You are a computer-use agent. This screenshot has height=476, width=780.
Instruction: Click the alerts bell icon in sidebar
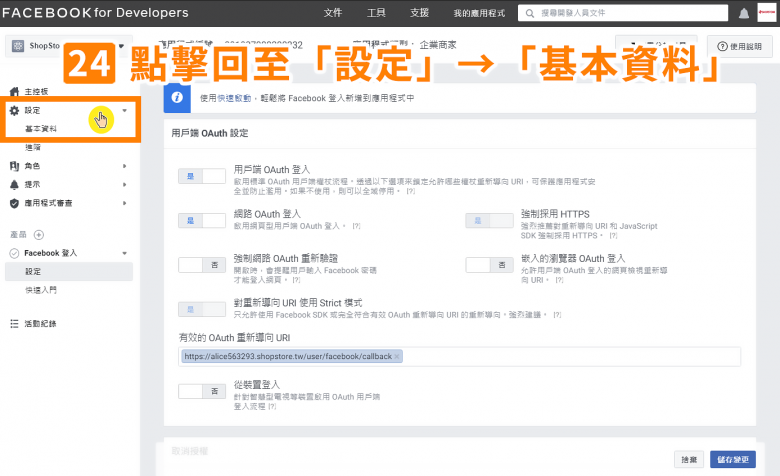[x=14, y=185]
